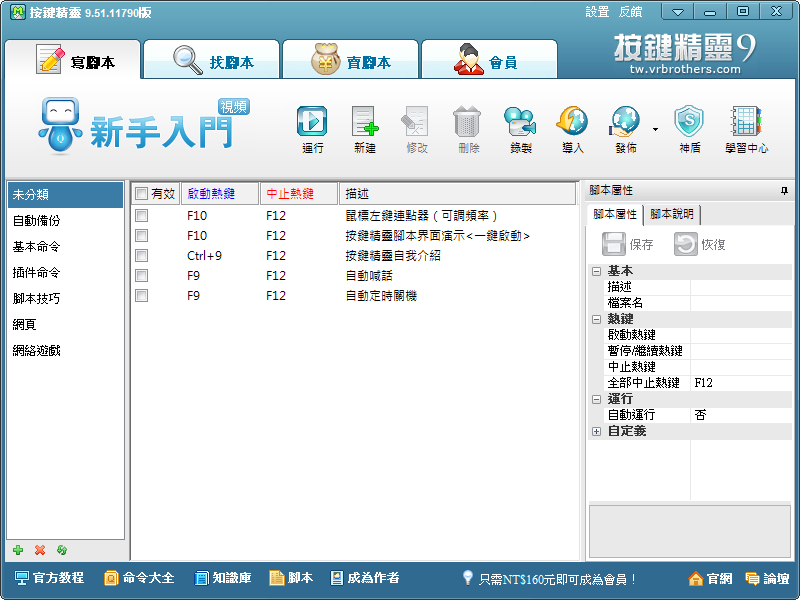Open the title bar dropdown menu arrow

click(x=678, y=11)
